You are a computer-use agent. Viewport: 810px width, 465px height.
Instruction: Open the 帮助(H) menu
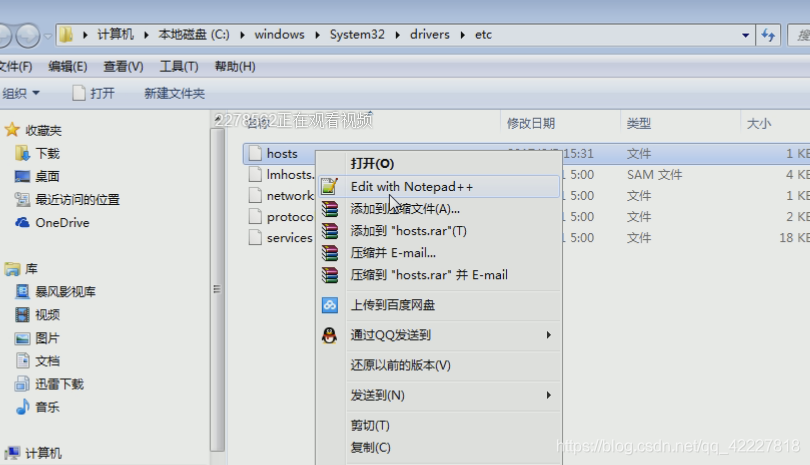[x=235, y=66]
